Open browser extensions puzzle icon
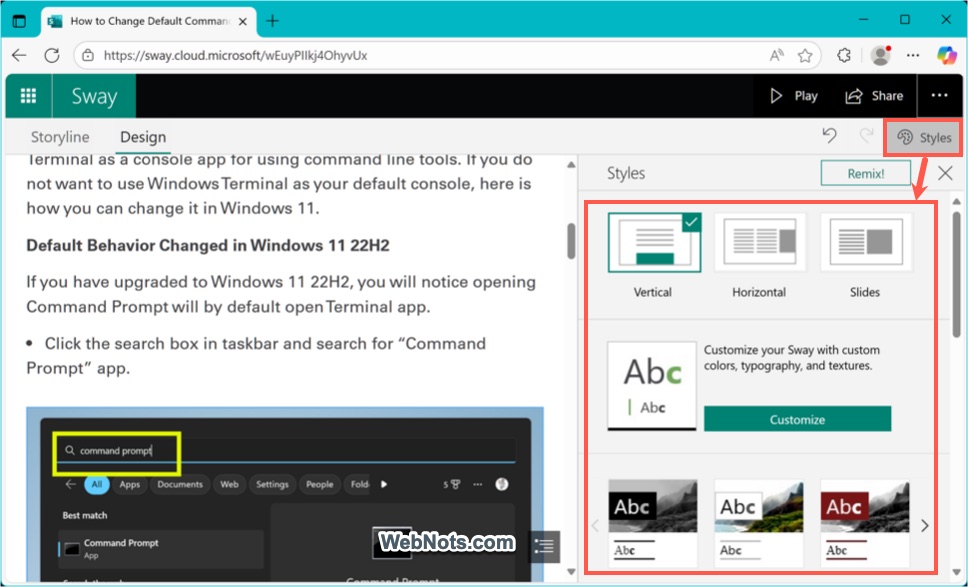Viewport: 968px width, 587px height. (x=844, y=56)
